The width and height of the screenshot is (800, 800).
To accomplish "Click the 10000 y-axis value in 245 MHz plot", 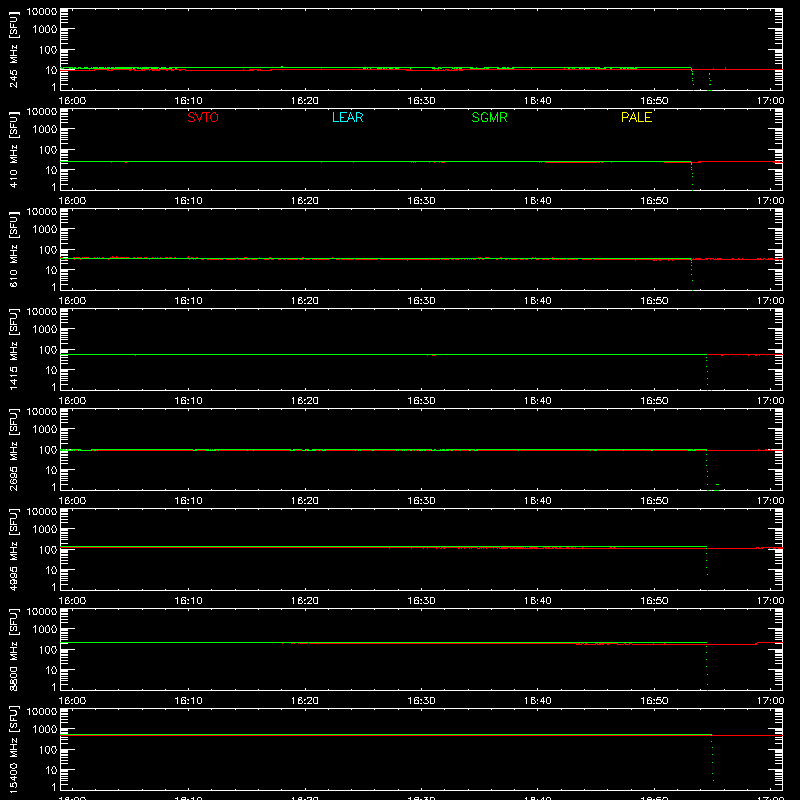I will [x=42, y=12].
